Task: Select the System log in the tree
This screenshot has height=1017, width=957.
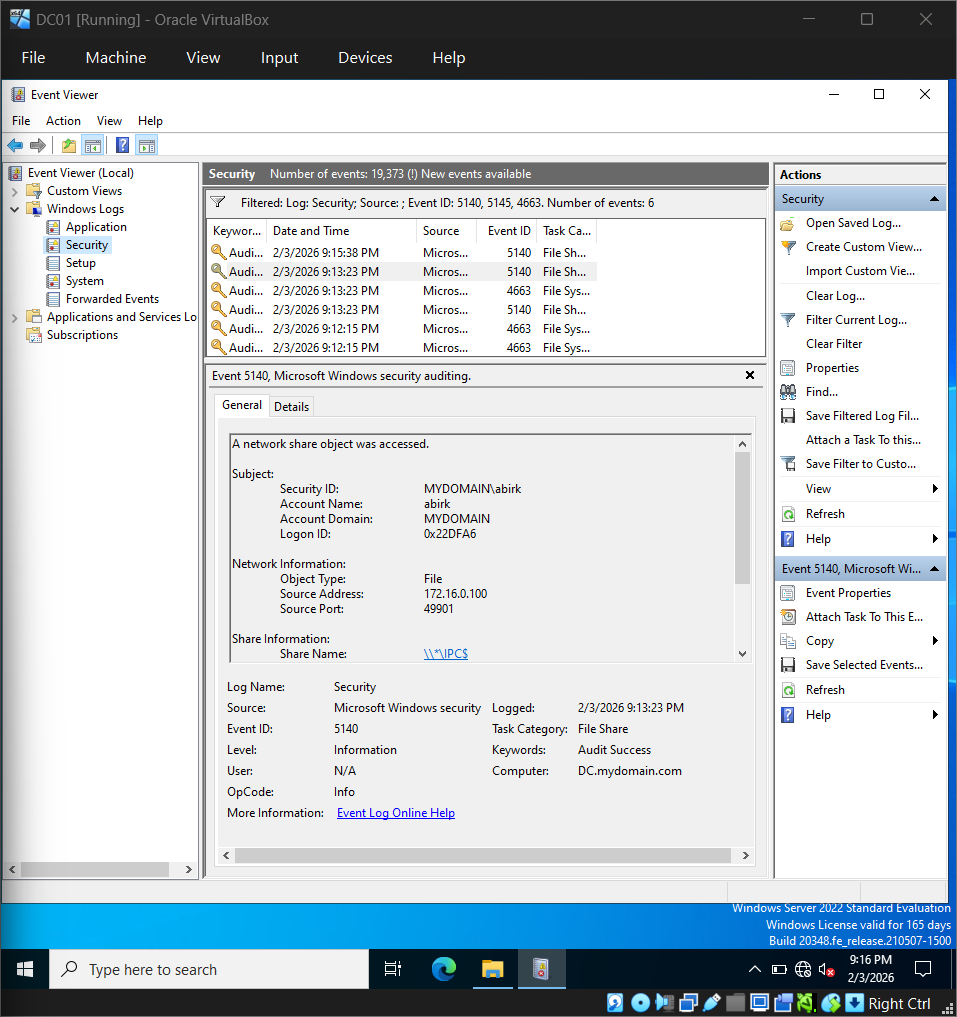Action: tap(84, 281)
